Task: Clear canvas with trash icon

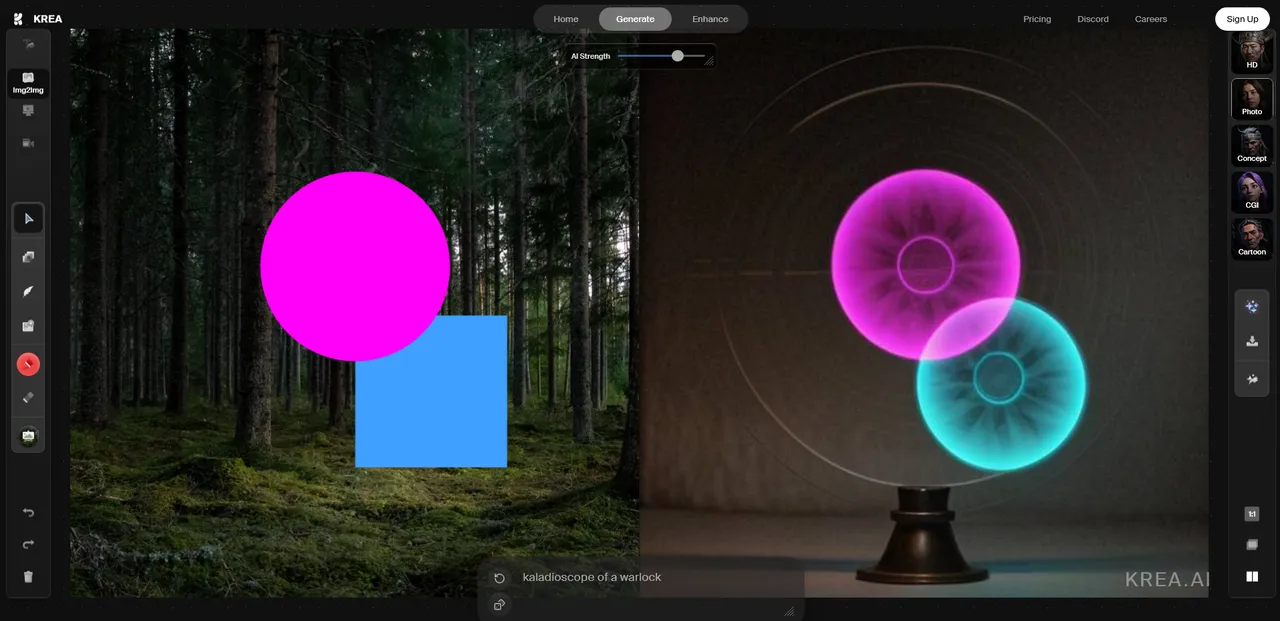Action: tap(28, 576)
